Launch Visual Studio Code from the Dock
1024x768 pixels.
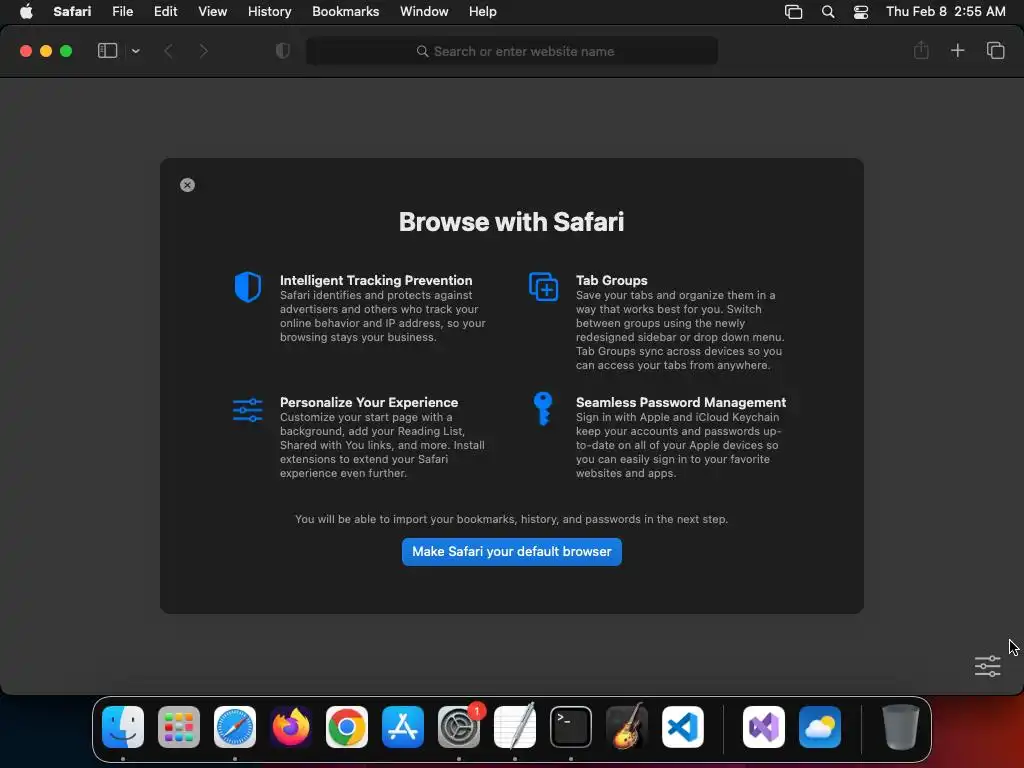point(682,727)
